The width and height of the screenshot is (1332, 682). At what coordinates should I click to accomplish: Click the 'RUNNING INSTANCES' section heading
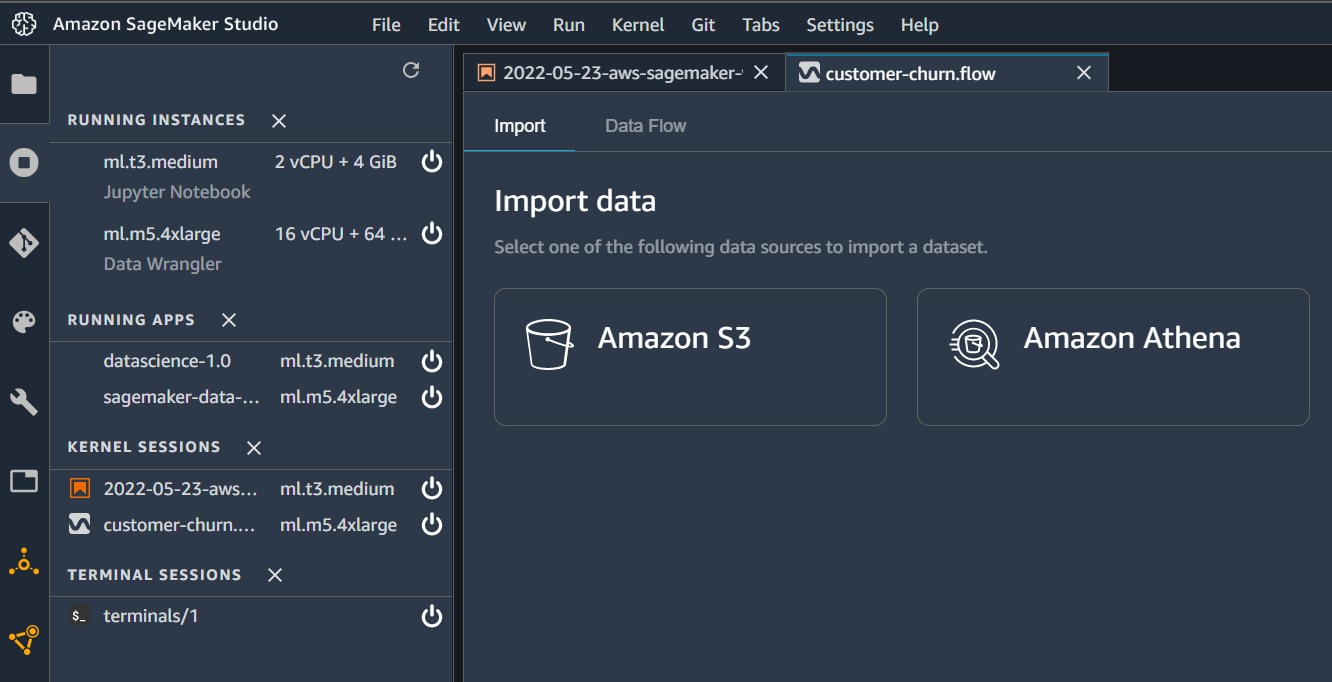tap(156, 120)
